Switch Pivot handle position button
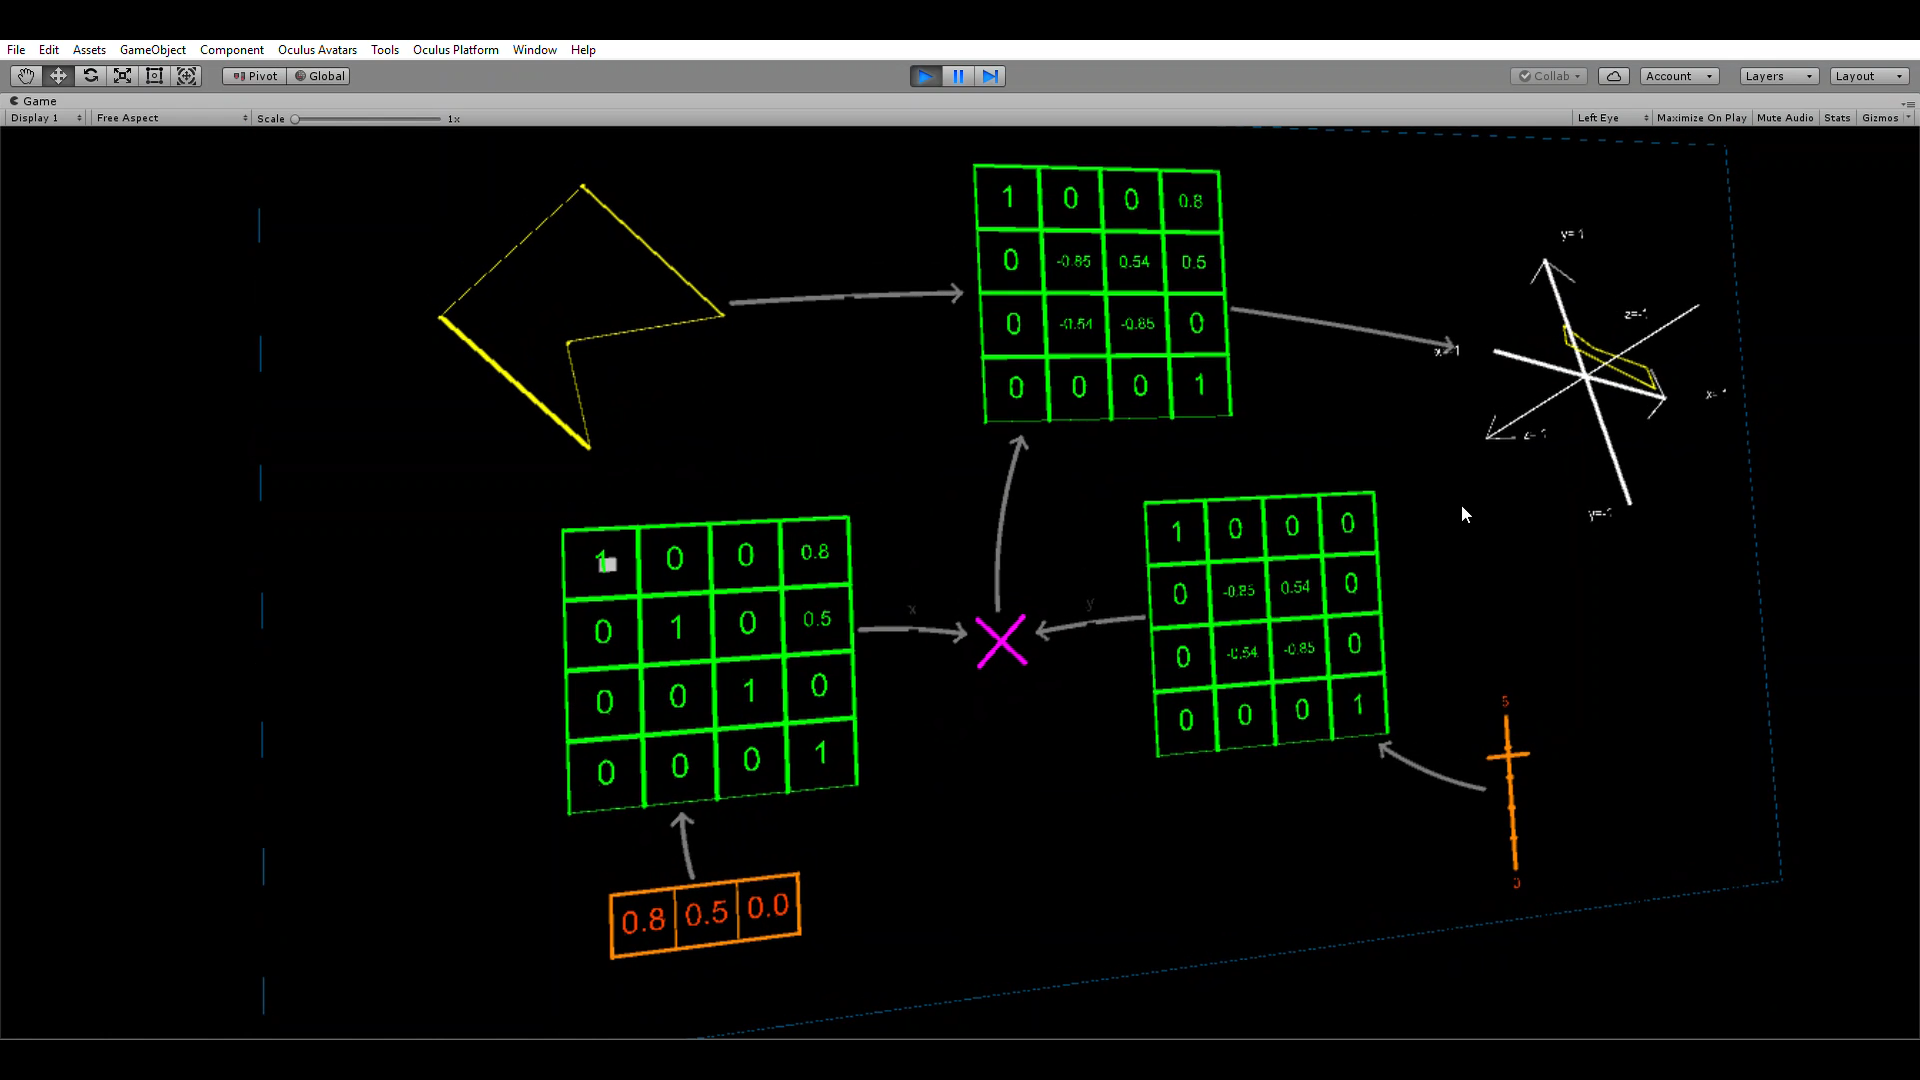 tap(255, 76)
